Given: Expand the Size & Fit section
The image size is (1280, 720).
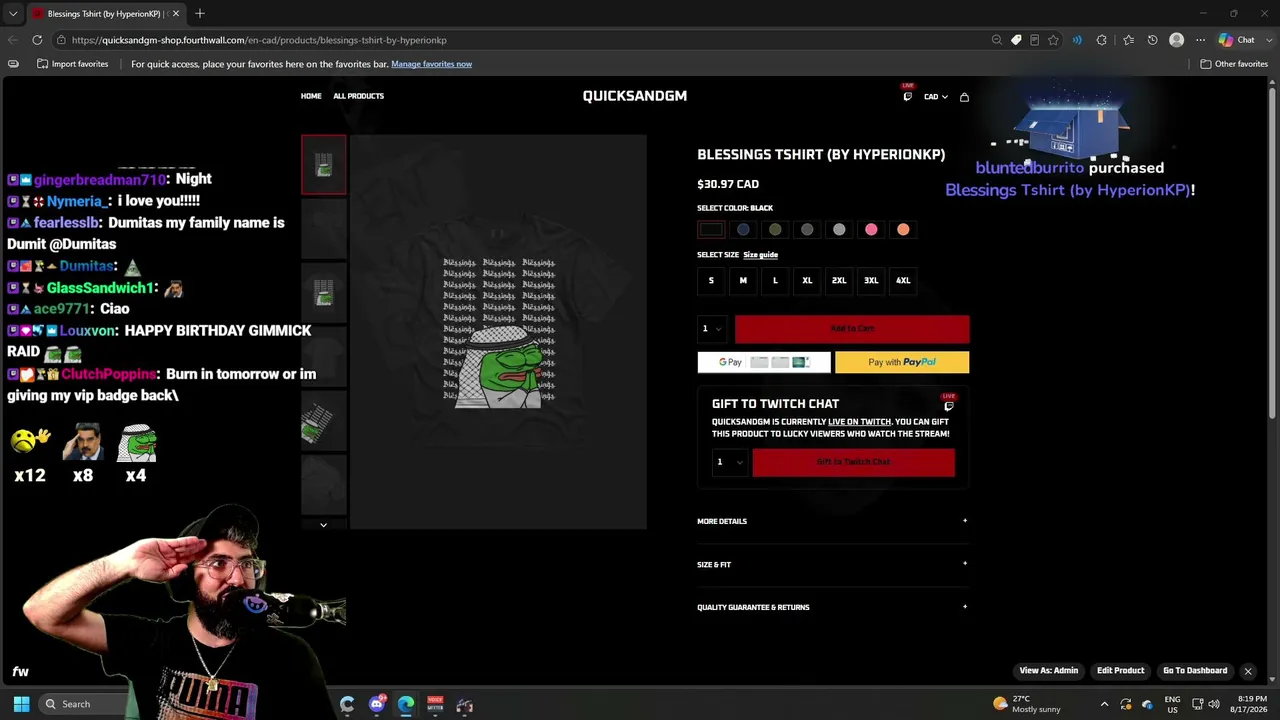Looking at the screenshot, I should 832,564.
